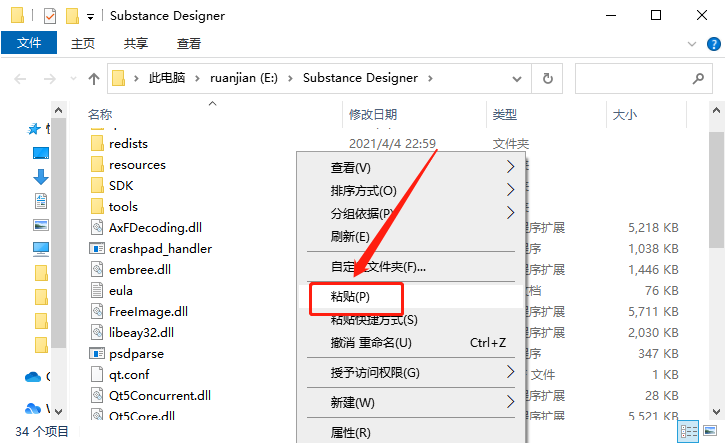Expand the ribbon with the chevron
Image resolution: width=726 pixels, height=443 pixels.
(692, 44)
